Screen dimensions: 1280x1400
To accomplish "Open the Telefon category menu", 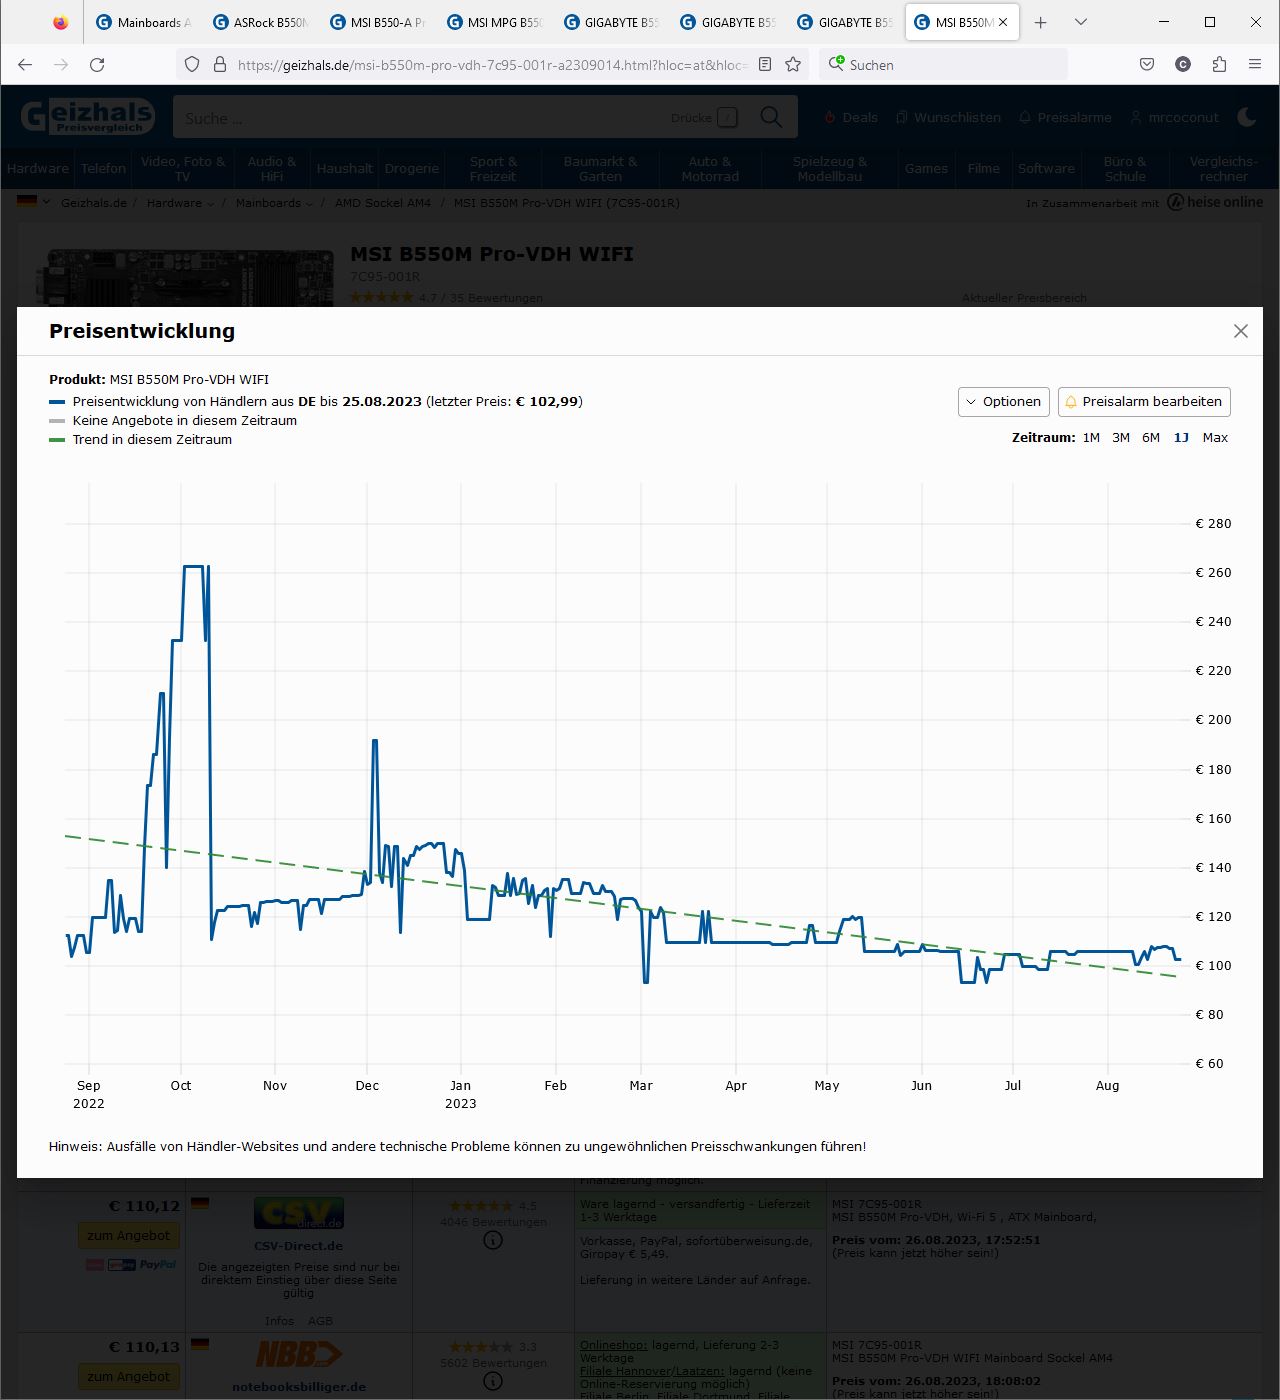I will (104, 168).
